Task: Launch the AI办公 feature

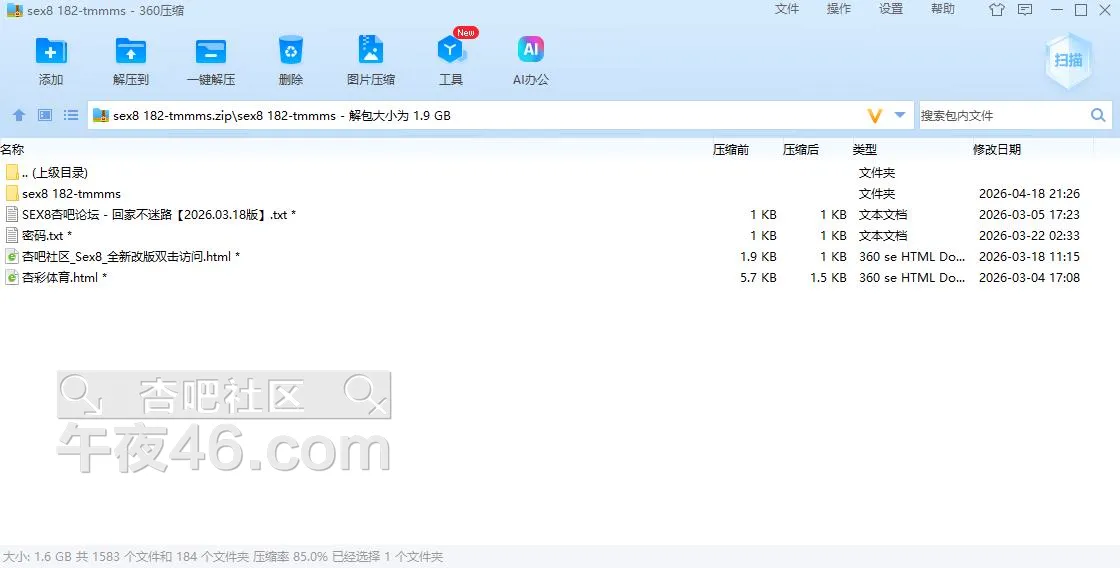Action: coord(530,51)
